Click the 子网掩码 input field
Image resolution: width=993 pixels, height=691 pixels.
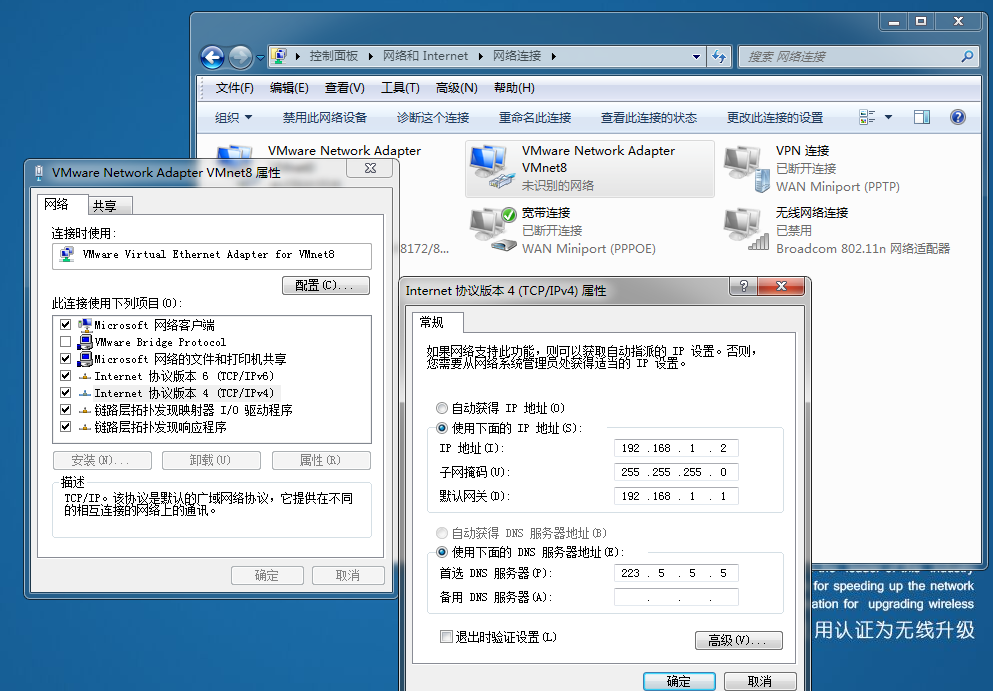click(x=676, y=472)
